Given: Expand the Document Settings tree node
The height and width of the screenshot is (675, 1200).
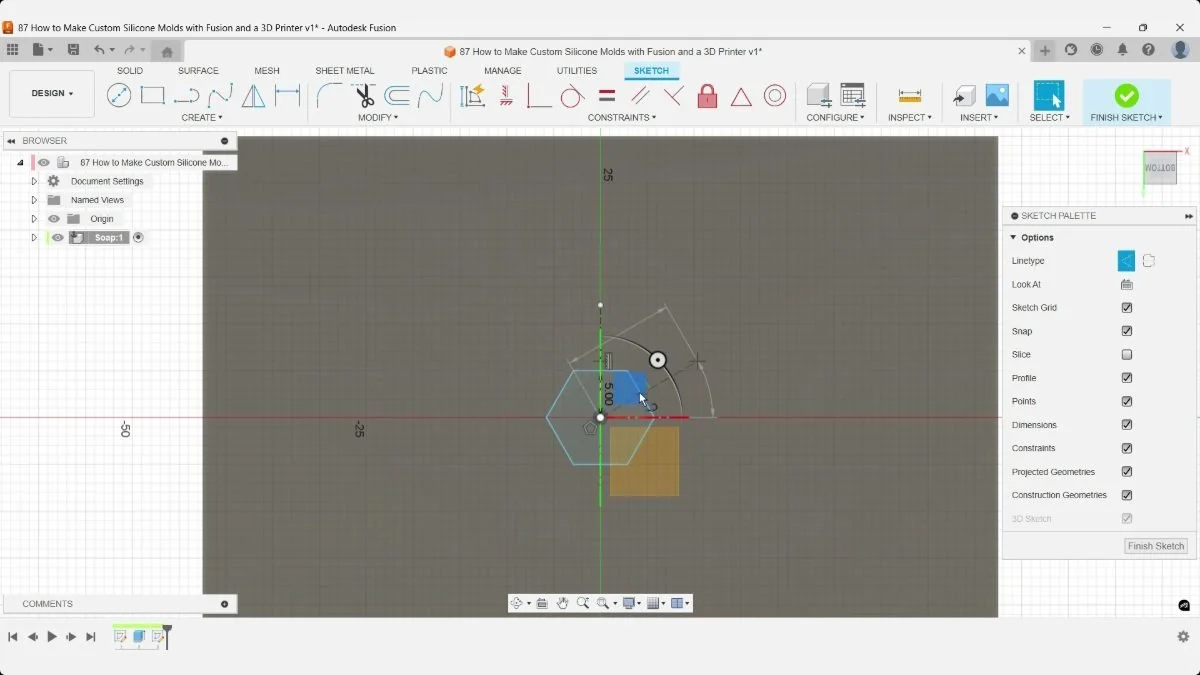Looking at the screenshot, I should pos(34,181).
